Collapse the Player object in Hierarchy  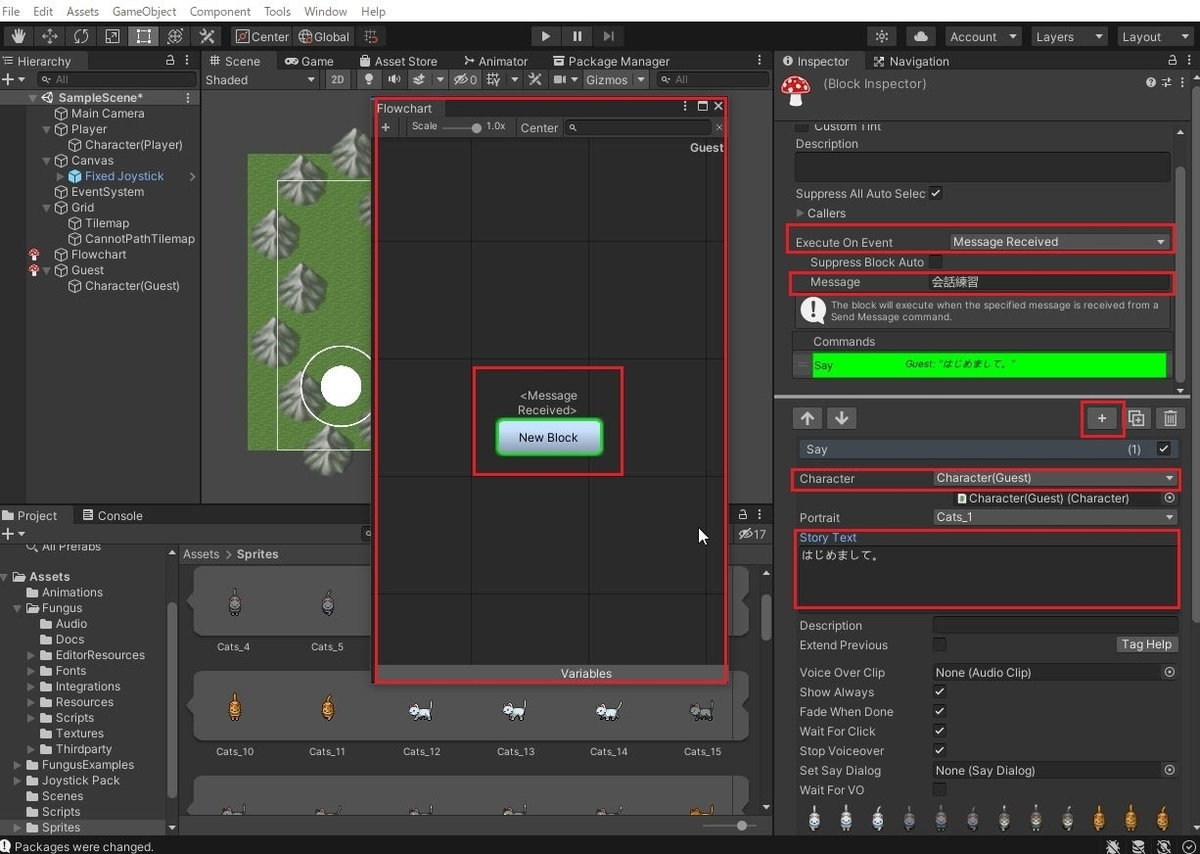click(47, 129)
